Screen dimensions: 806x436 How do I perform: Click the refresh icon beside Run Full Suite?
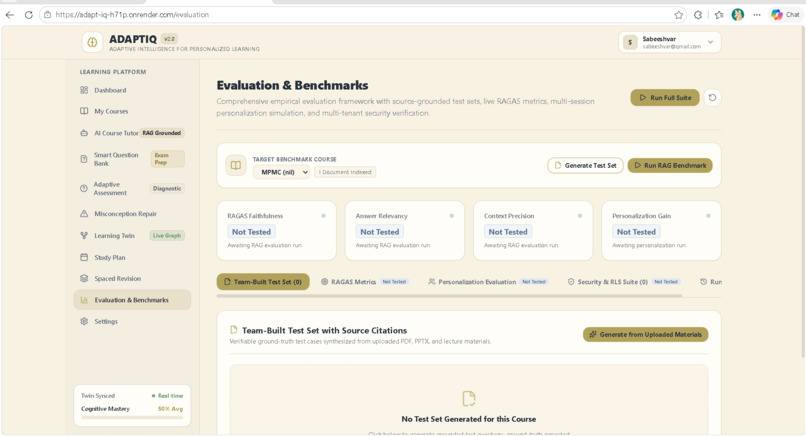click(712, 98)
